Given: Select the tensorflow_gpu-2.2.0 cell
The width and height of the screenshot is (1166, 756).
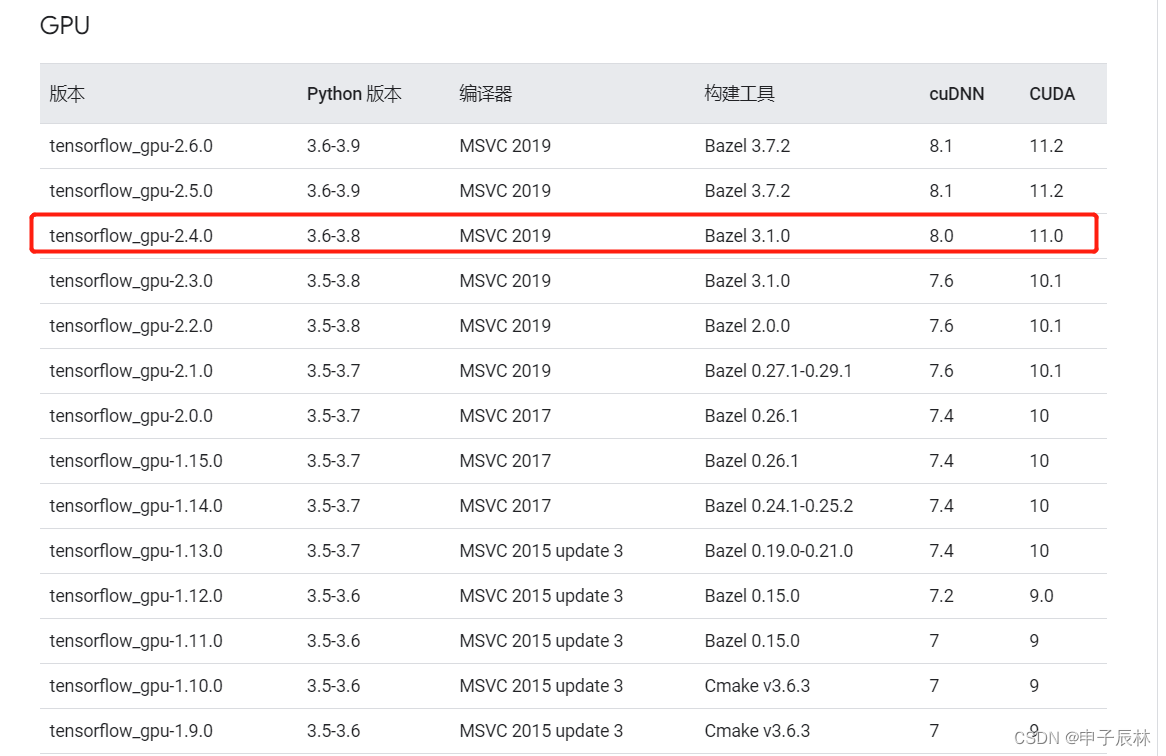Looking at the screenshot, I should (131, 326).
